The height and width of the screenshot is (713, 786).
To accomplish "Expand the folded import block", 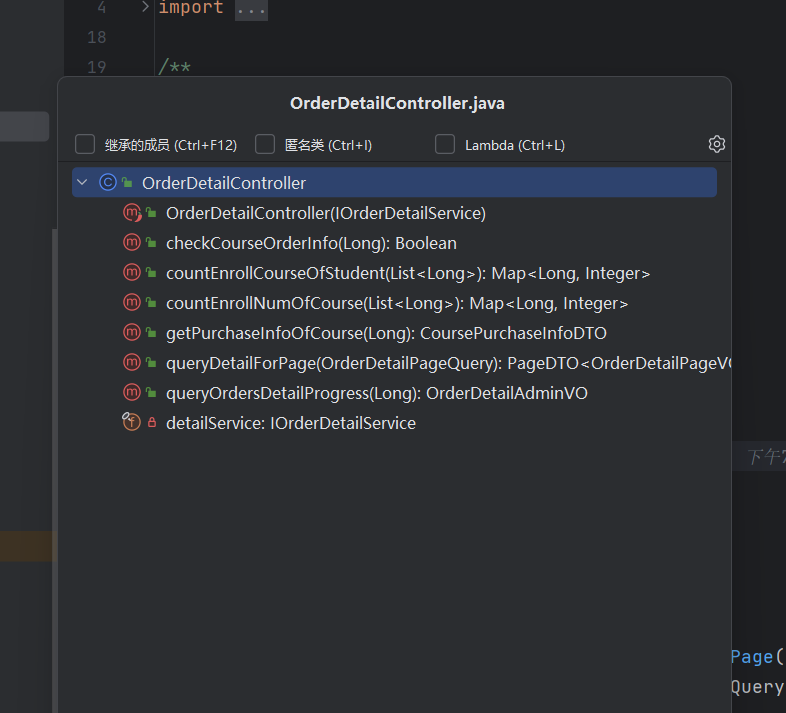I will (145, 7).
